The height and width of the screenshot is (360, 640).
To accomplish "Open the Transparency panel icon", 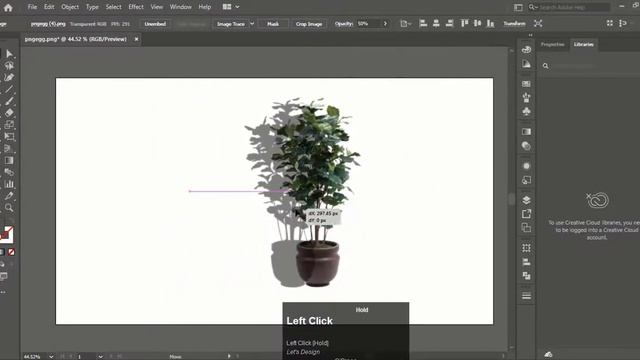I will [x=526, y=146].
